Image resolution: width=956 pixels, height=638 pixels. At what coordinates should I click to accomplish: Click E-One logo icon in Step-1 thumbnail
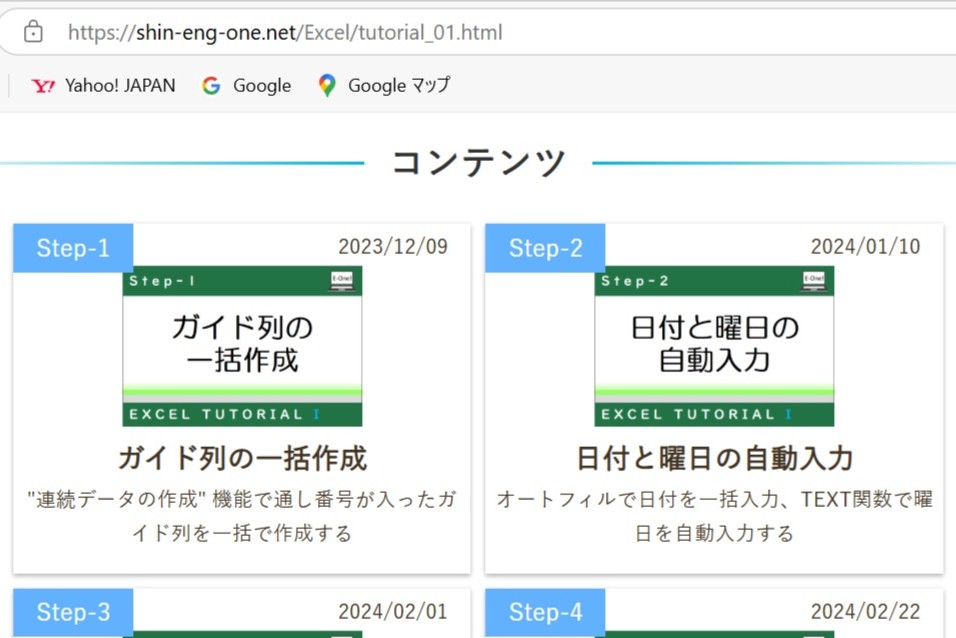[x=342, y=281]
